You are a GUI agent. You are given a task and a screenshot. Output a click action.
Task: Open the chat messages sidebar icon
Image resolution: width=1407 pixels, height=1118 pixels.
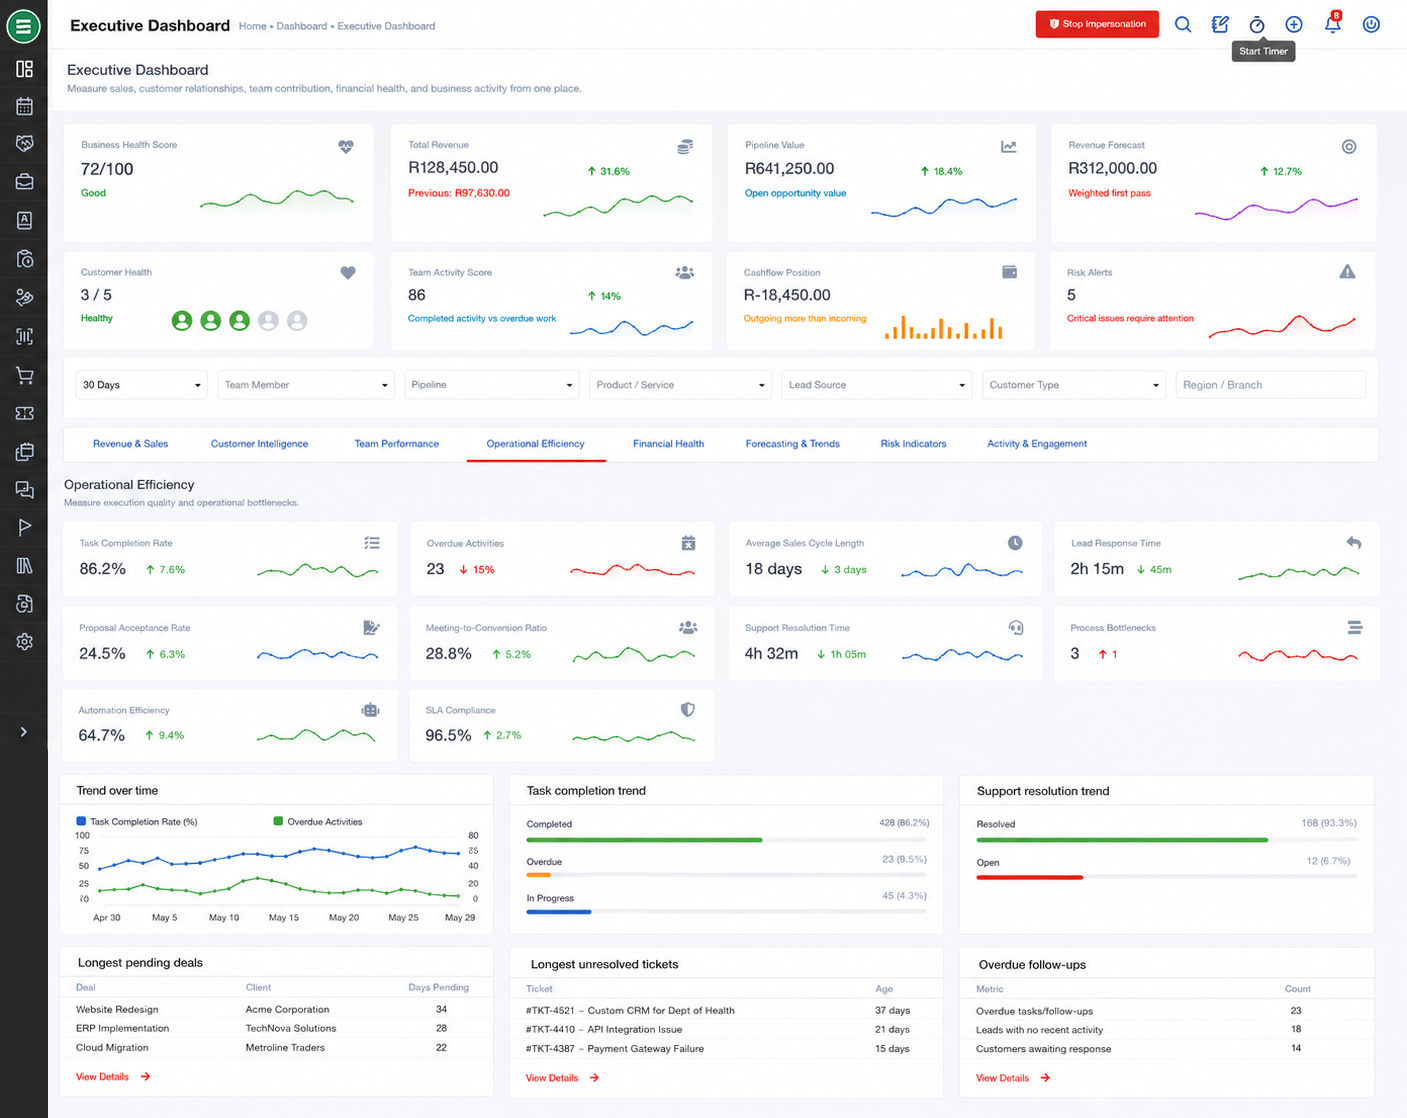coord(24,489)
